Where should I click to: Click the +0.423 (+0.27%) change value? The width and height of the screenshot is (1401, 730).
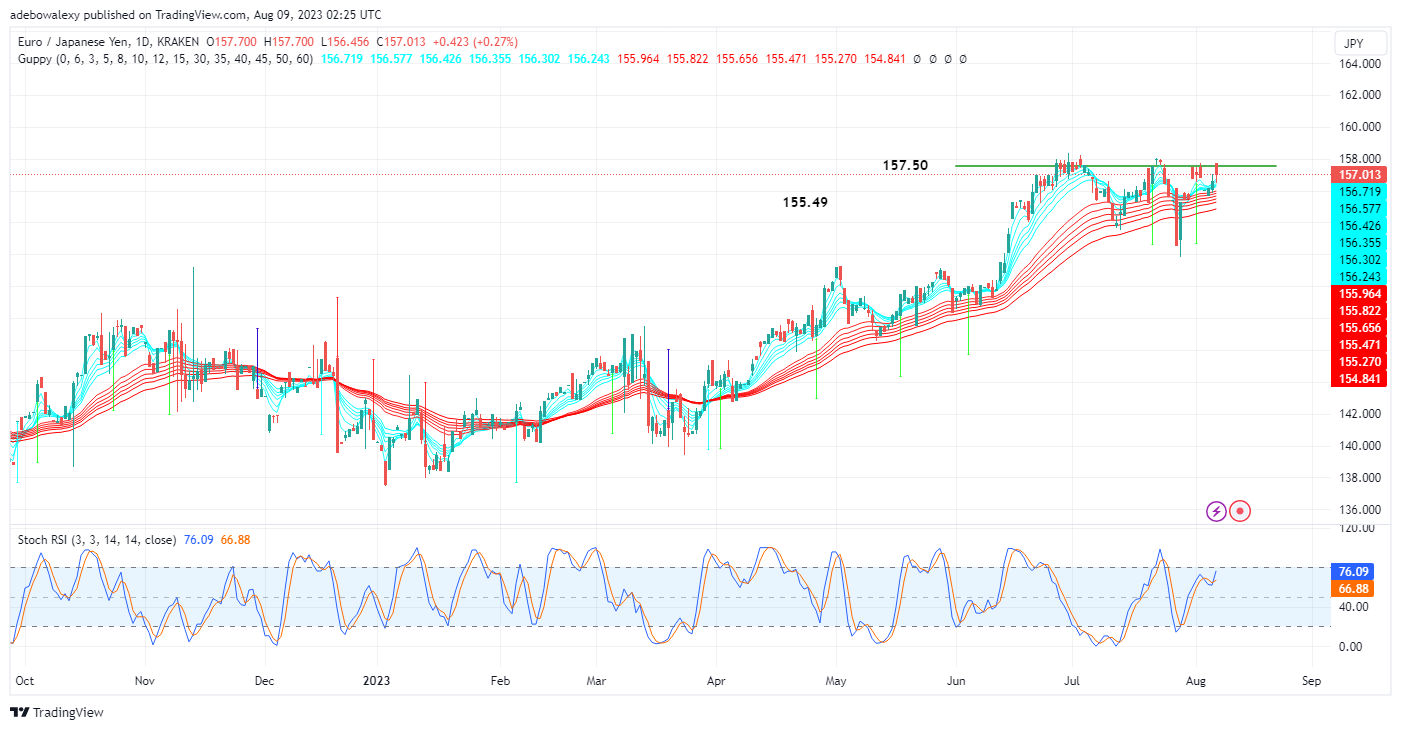click(x=476, y=42)
